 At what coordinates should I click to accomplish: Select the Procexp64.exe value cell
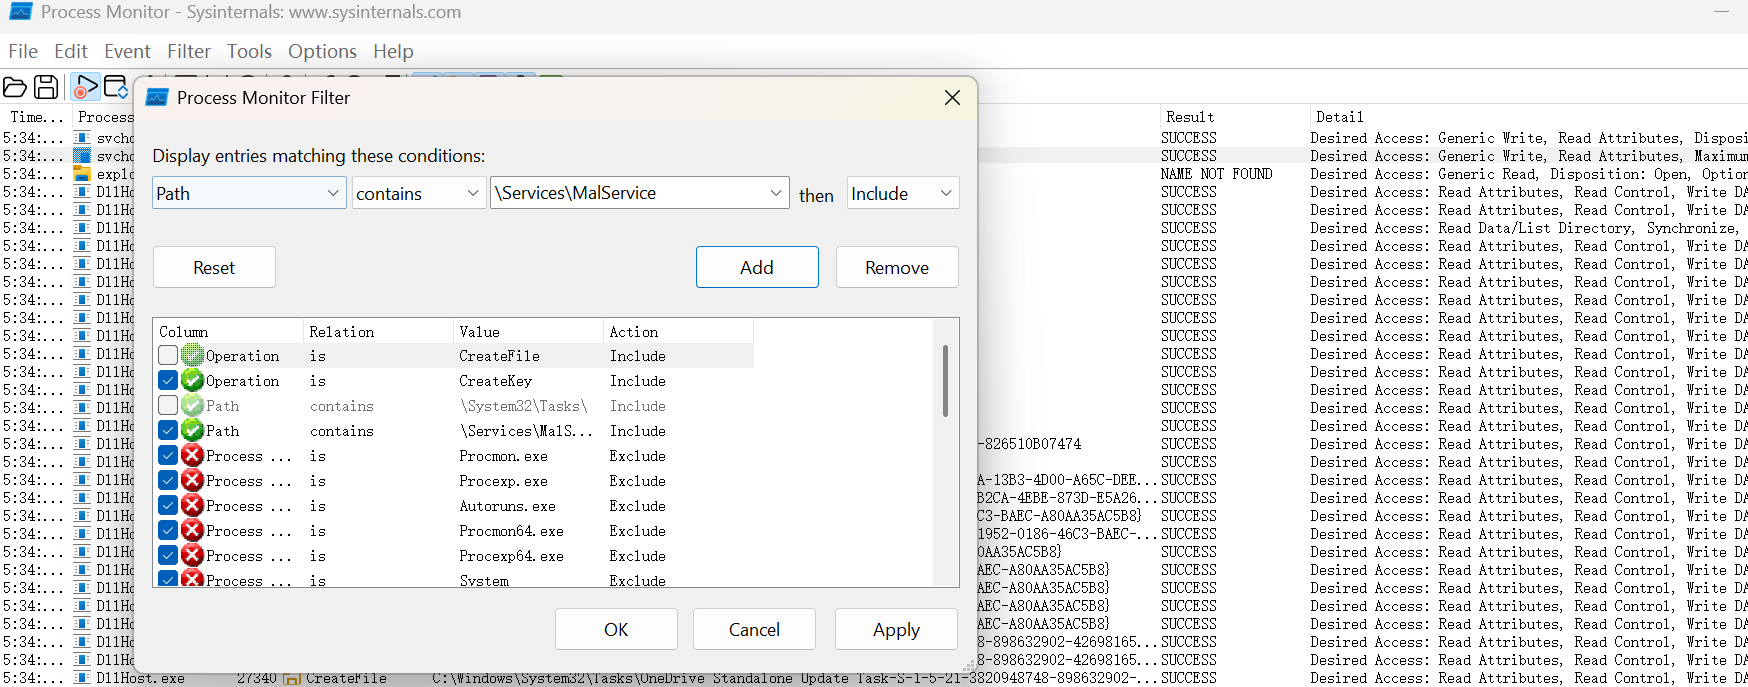[x=512, y=556]
